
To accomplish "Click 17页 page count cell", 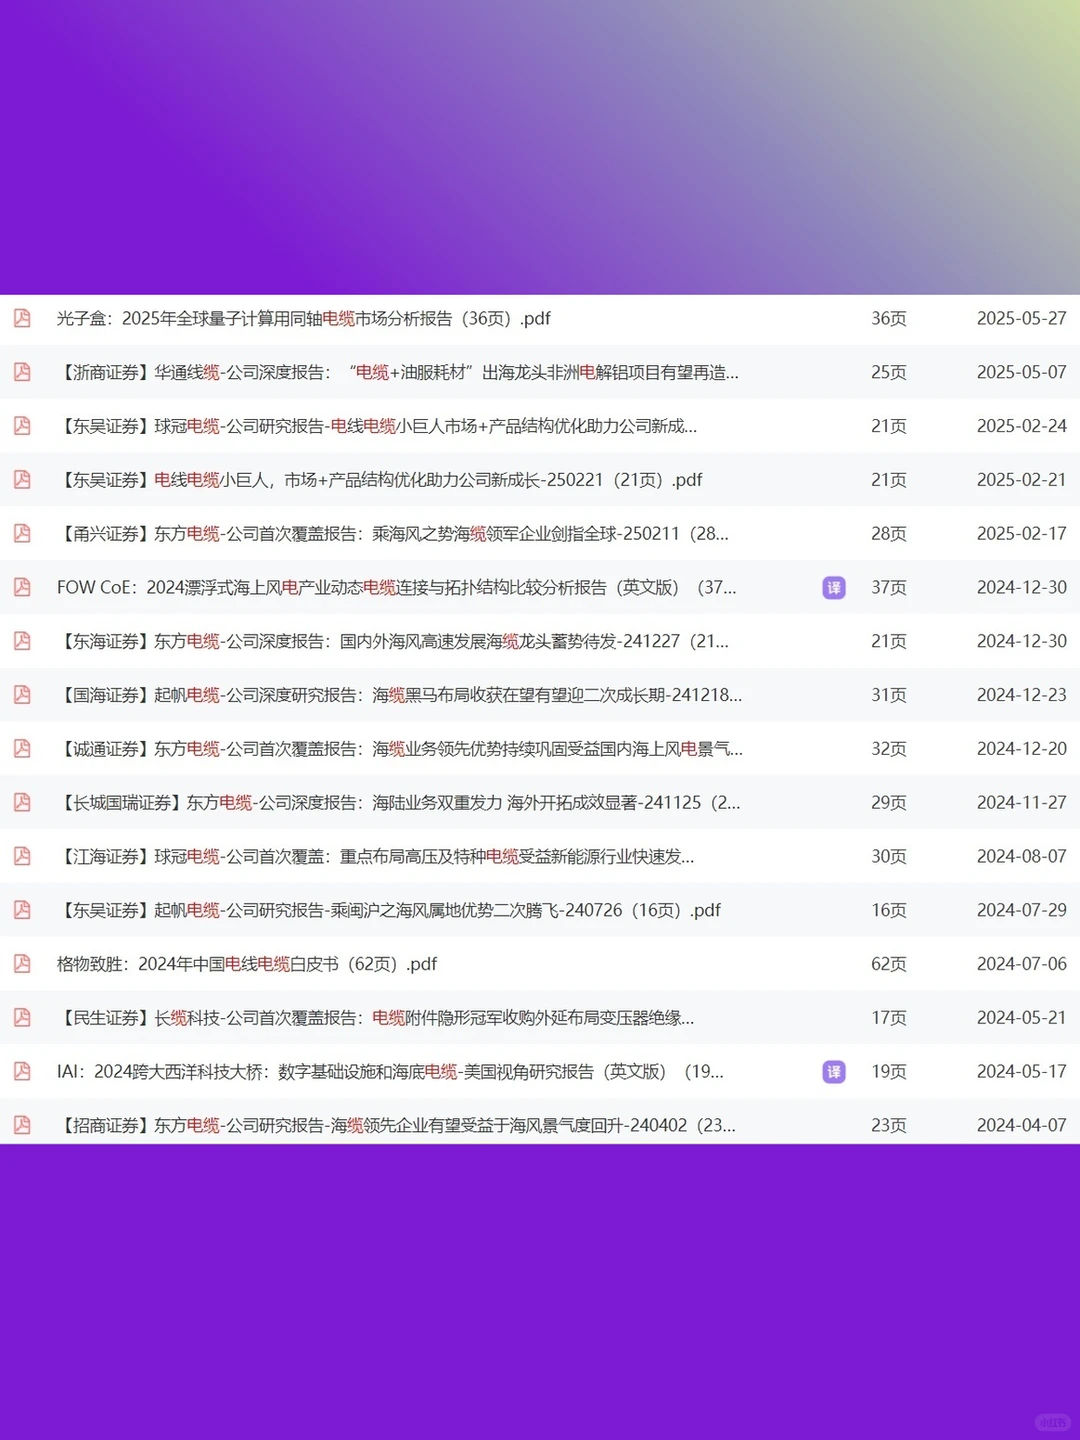I will (889, 1018).
